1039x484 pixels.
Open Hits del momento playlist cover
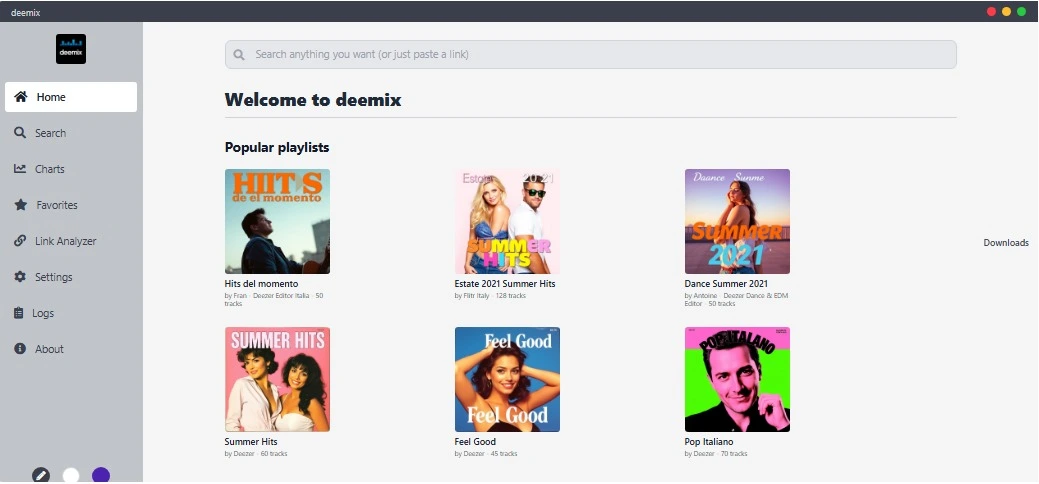point(277,221)
